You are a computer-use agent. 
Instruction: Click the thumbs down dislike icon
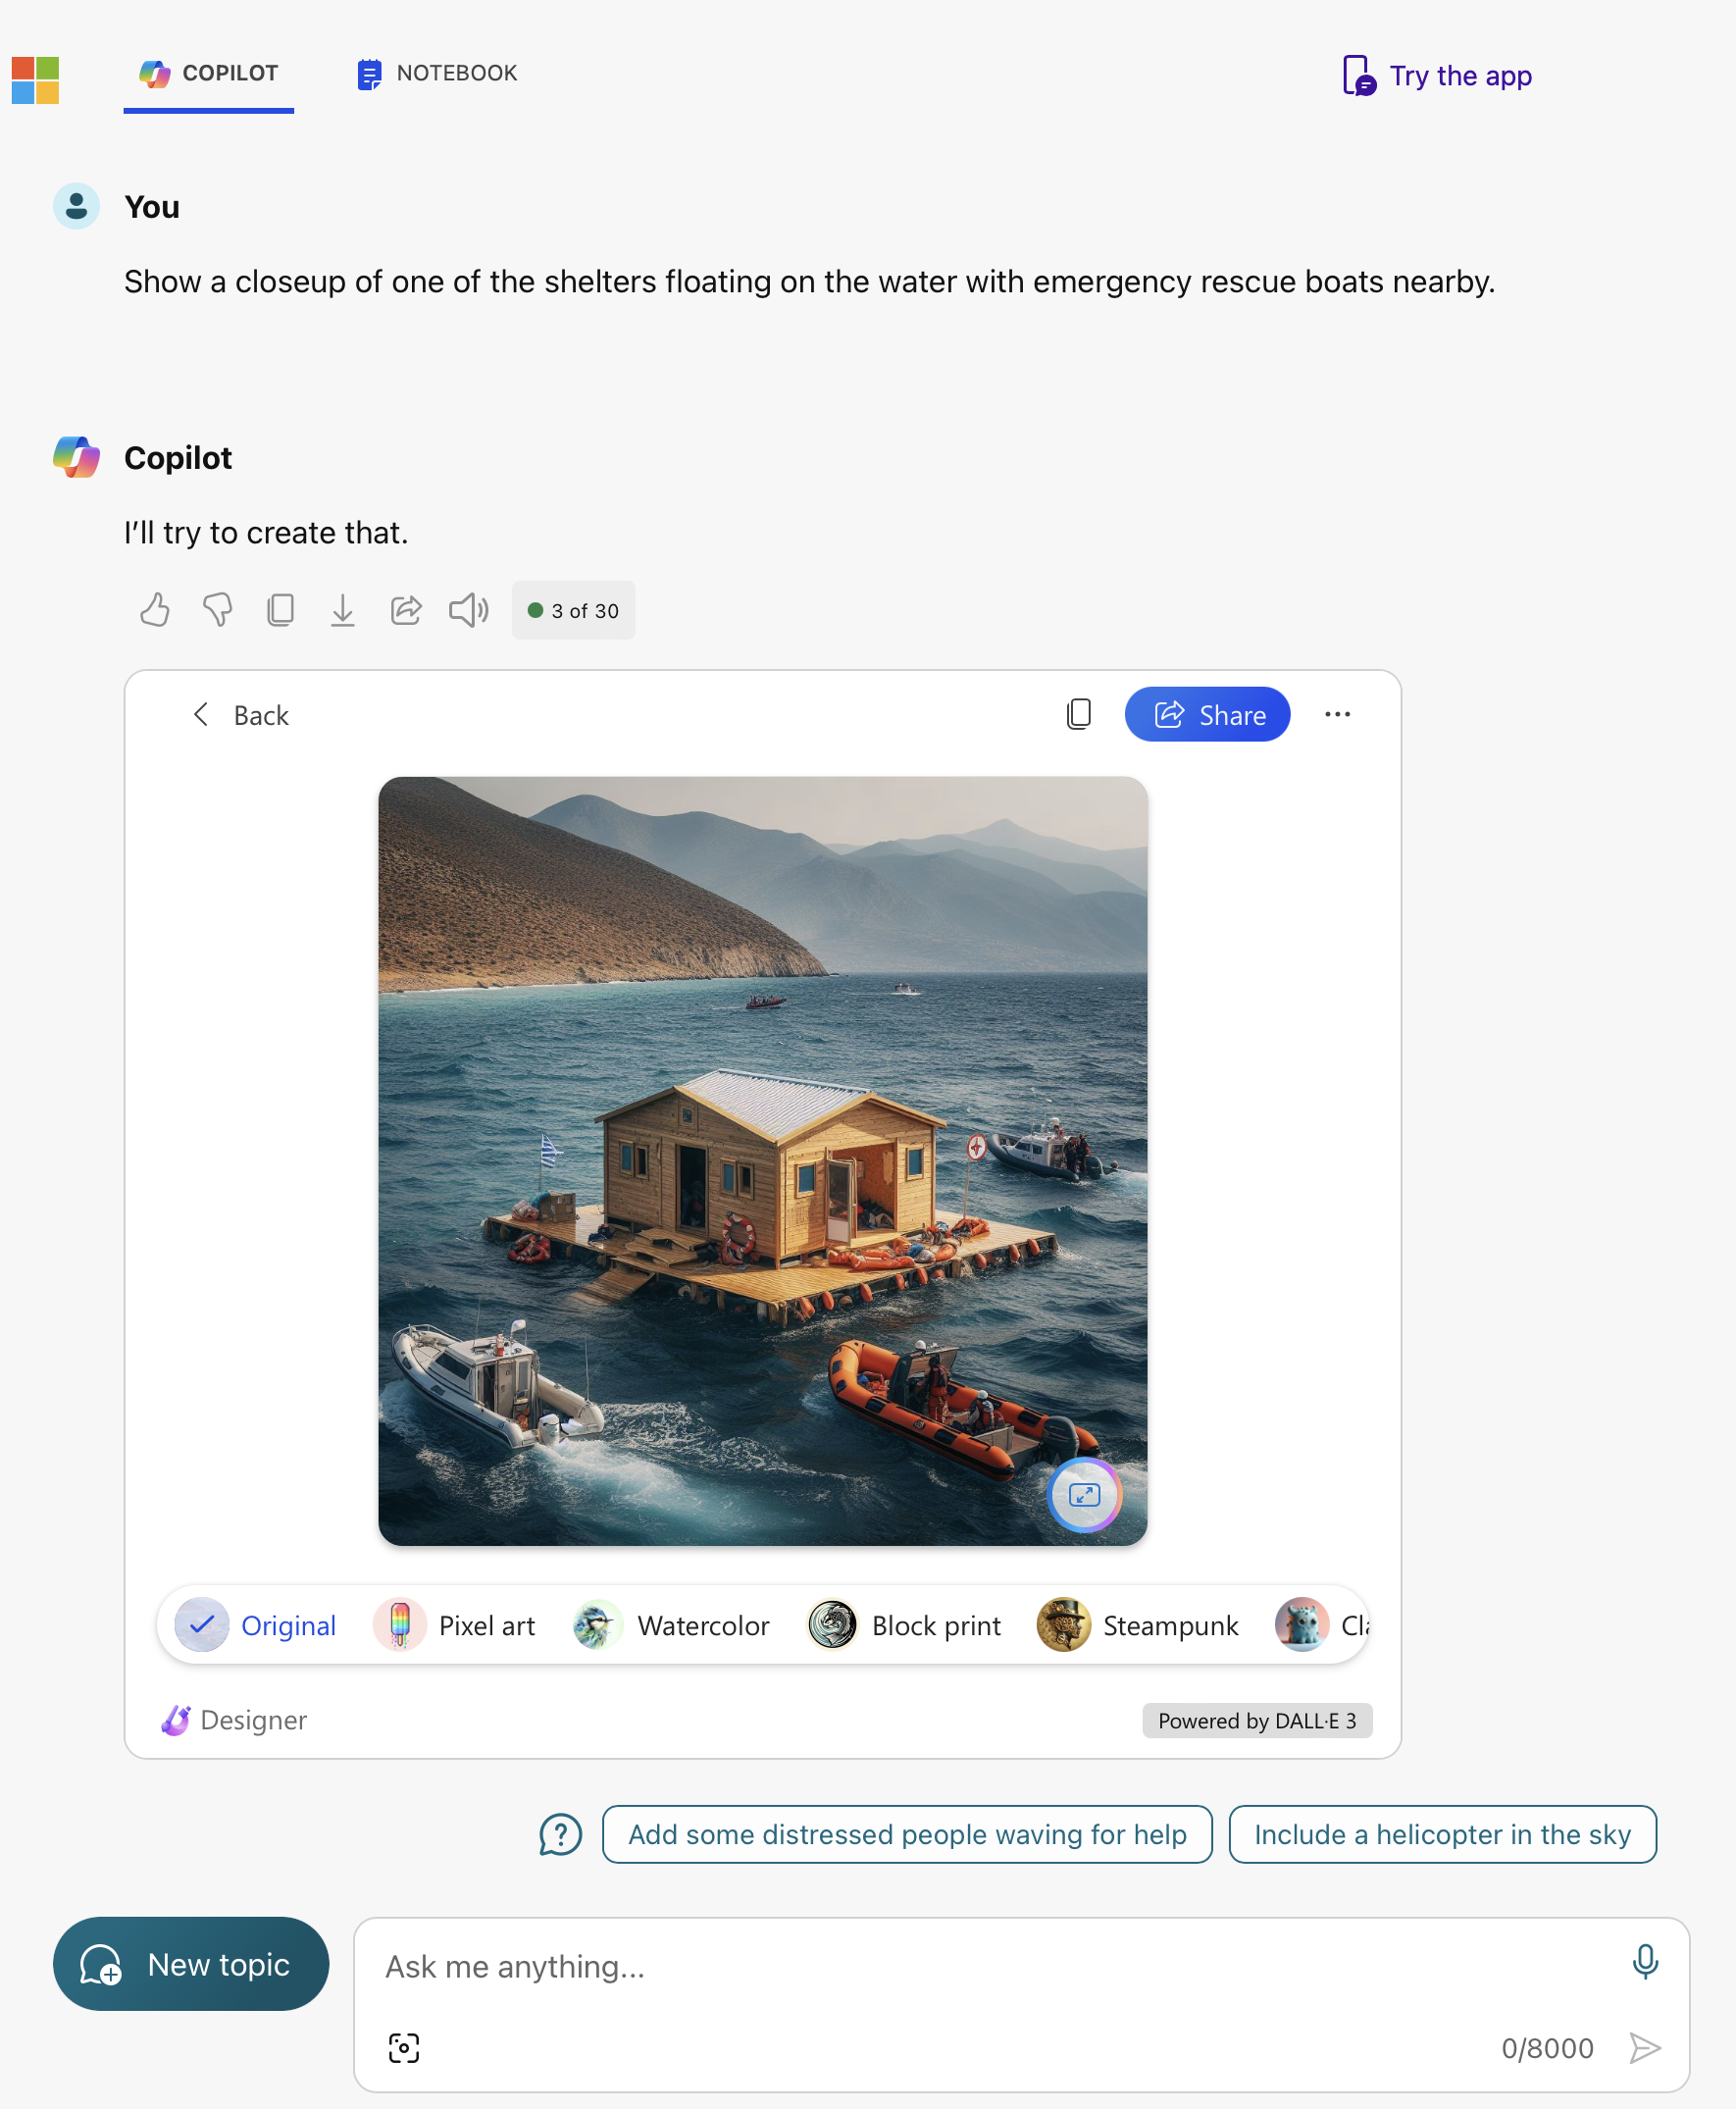[217, 610]
